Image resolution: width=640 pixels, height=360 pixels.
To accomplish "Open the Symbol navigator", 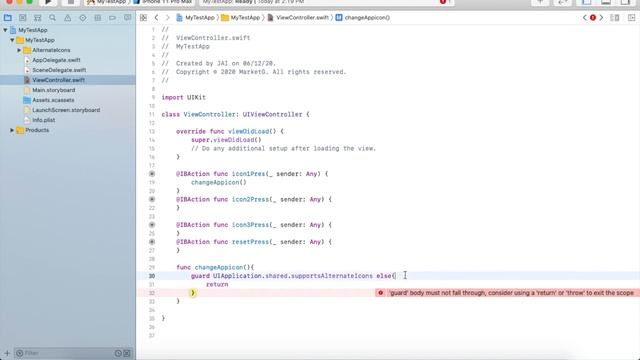I will coord(38,18).
